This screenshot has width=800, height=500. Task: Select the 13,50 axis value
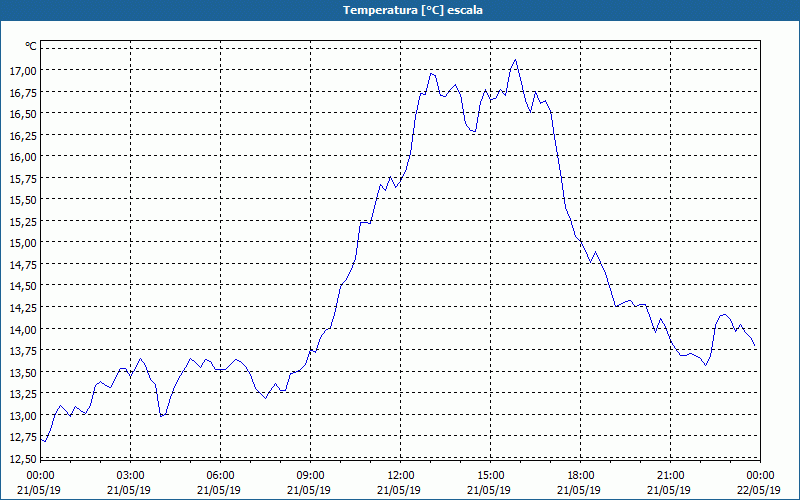pos(23,372)
